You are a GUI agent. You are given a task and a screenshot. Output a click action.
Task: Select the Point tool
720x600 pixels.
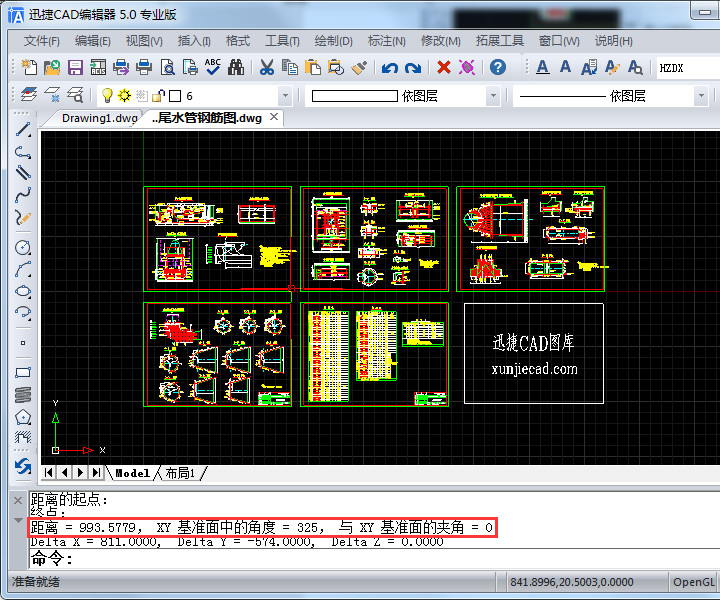[23, 343]
